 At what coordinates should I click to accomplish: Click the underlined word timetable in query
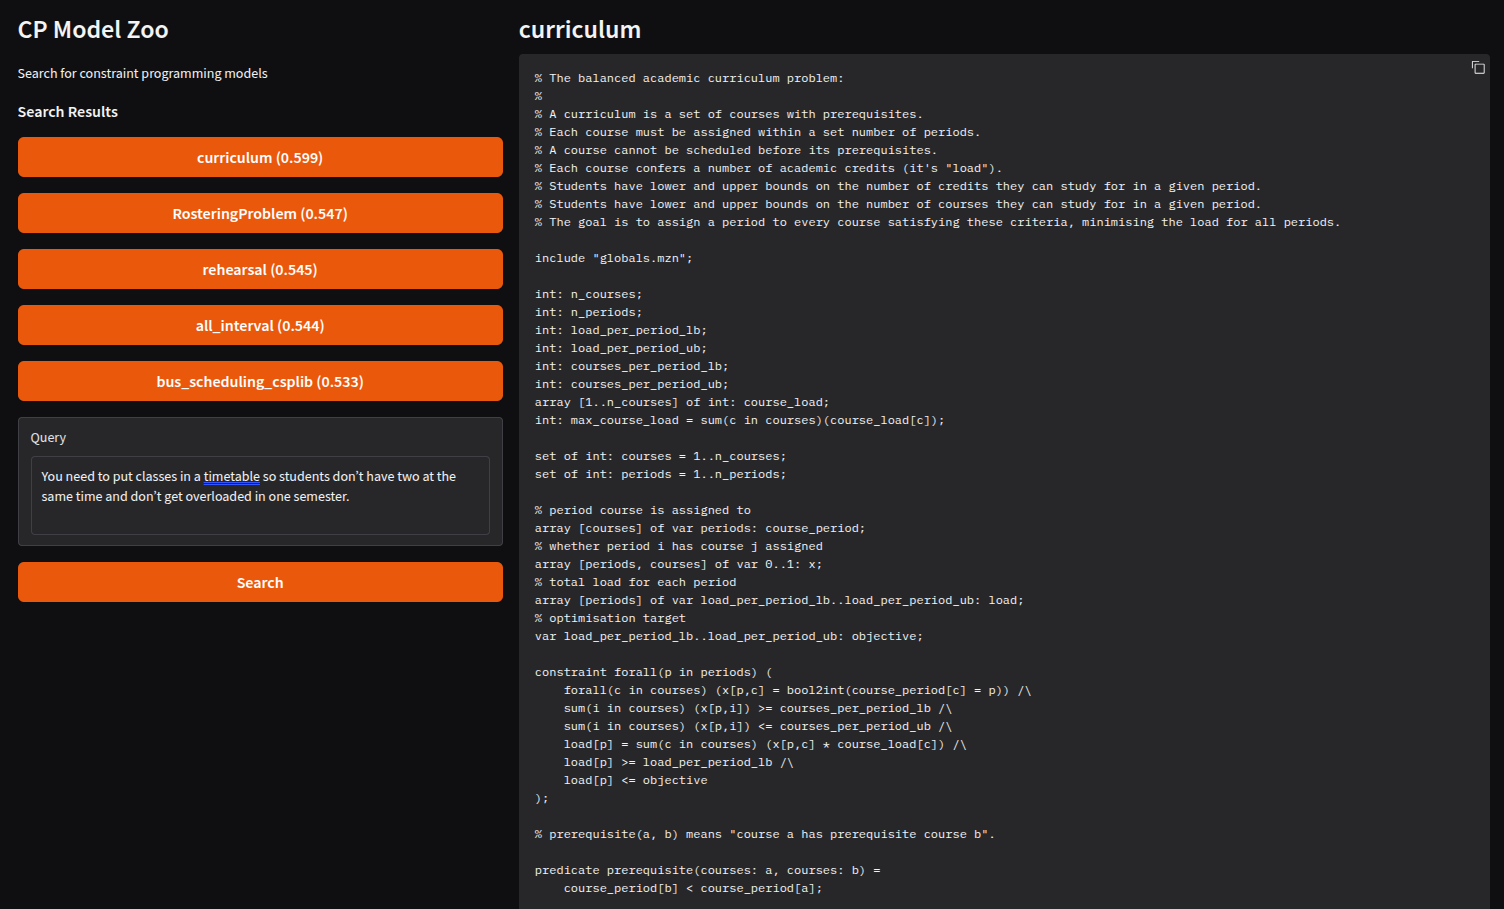tap(231, 477)
